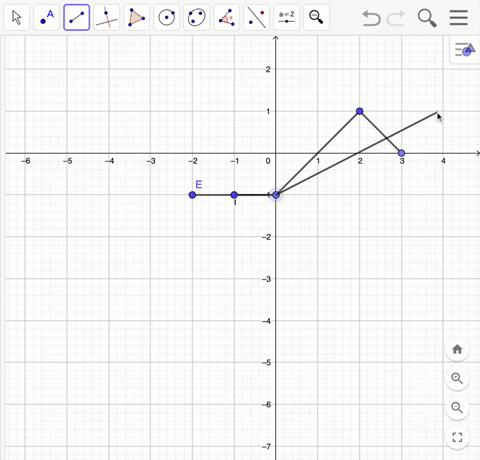Image resolution: width=480 pixels, height=460 pixels.
Task: Click the highlighted point at (0, -1)
Action: tap(276, 195)
